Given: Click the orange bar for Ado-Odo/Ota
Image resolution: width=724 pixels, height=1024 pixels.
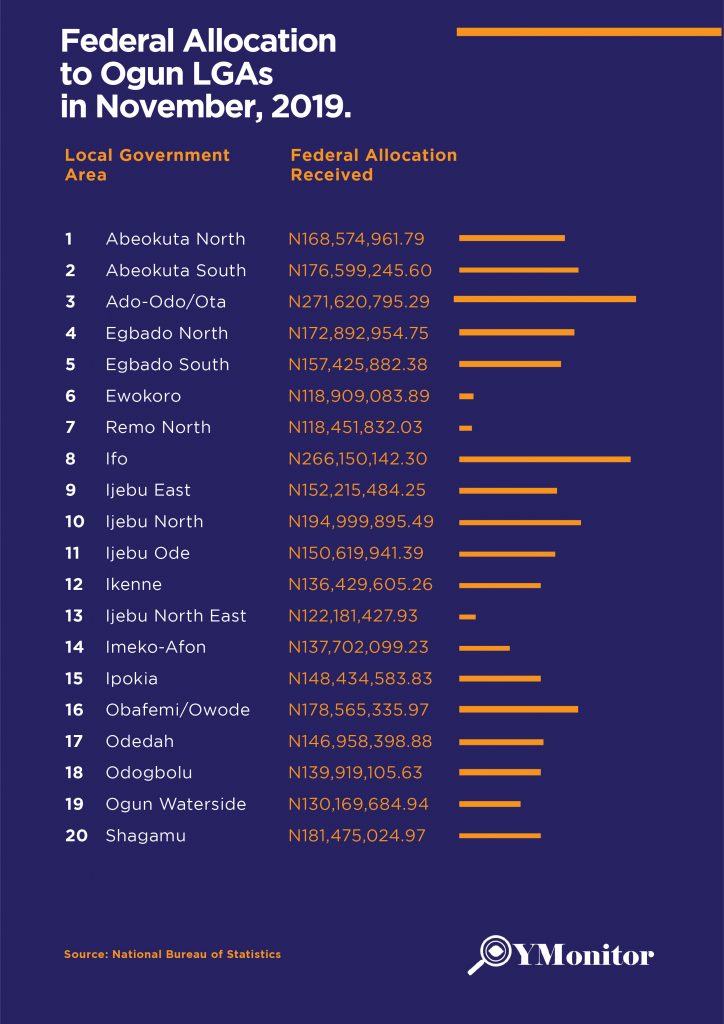Looking at the screenshot, I should (545, 299).
